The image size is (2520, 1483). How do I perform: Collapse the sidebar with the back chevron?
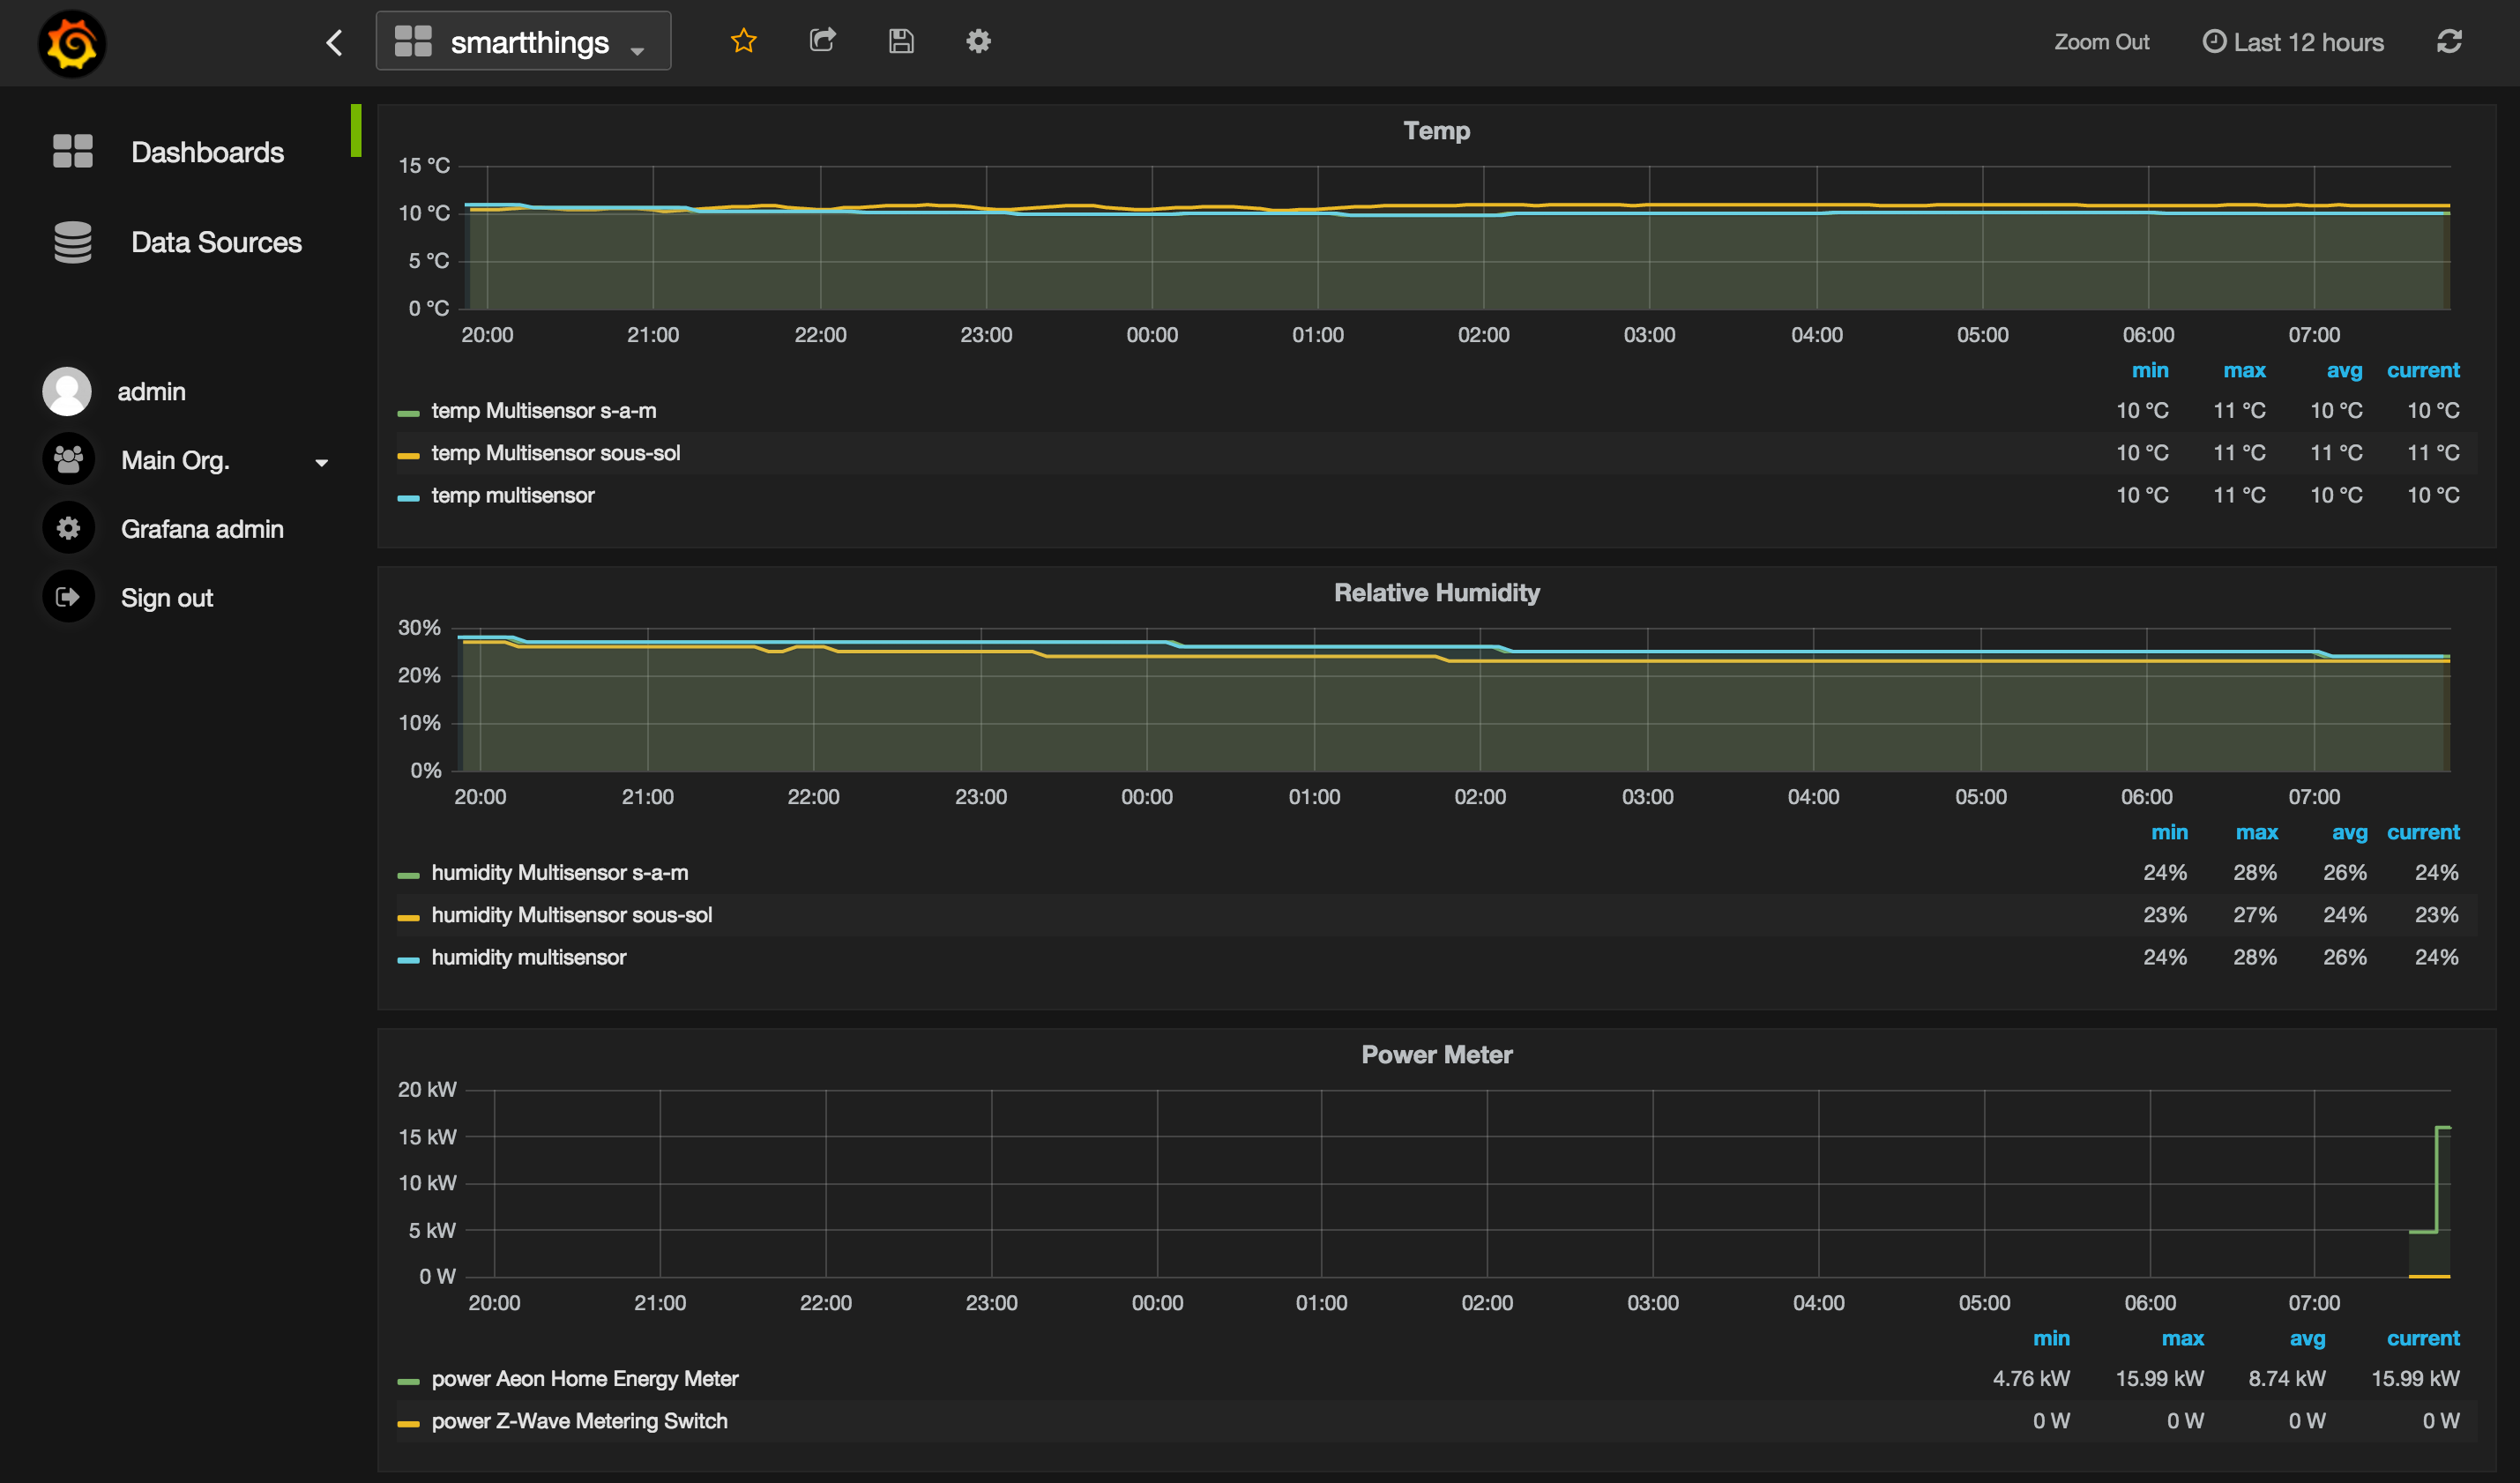pyautogui.click(x=335, y=43)
